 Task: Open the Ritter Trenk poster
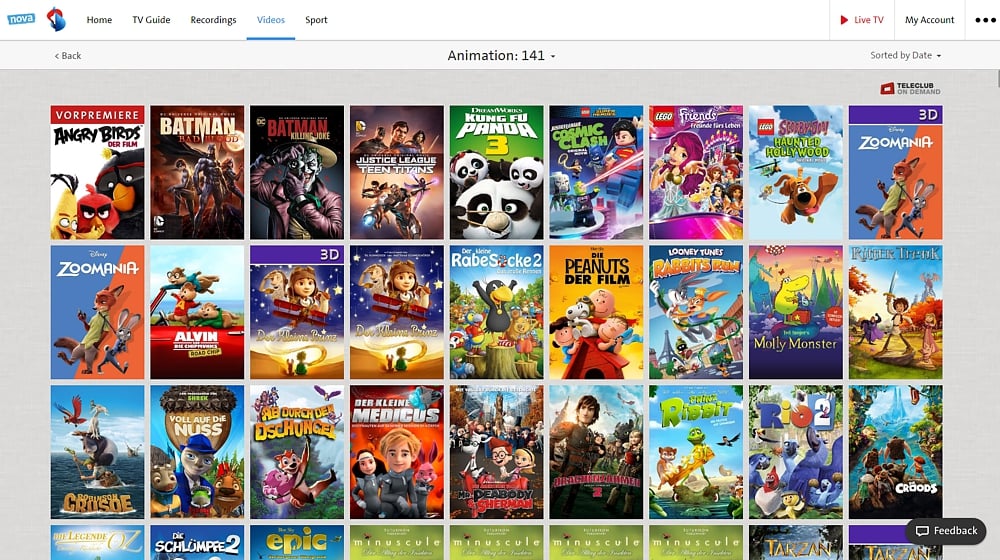point(895,313)
